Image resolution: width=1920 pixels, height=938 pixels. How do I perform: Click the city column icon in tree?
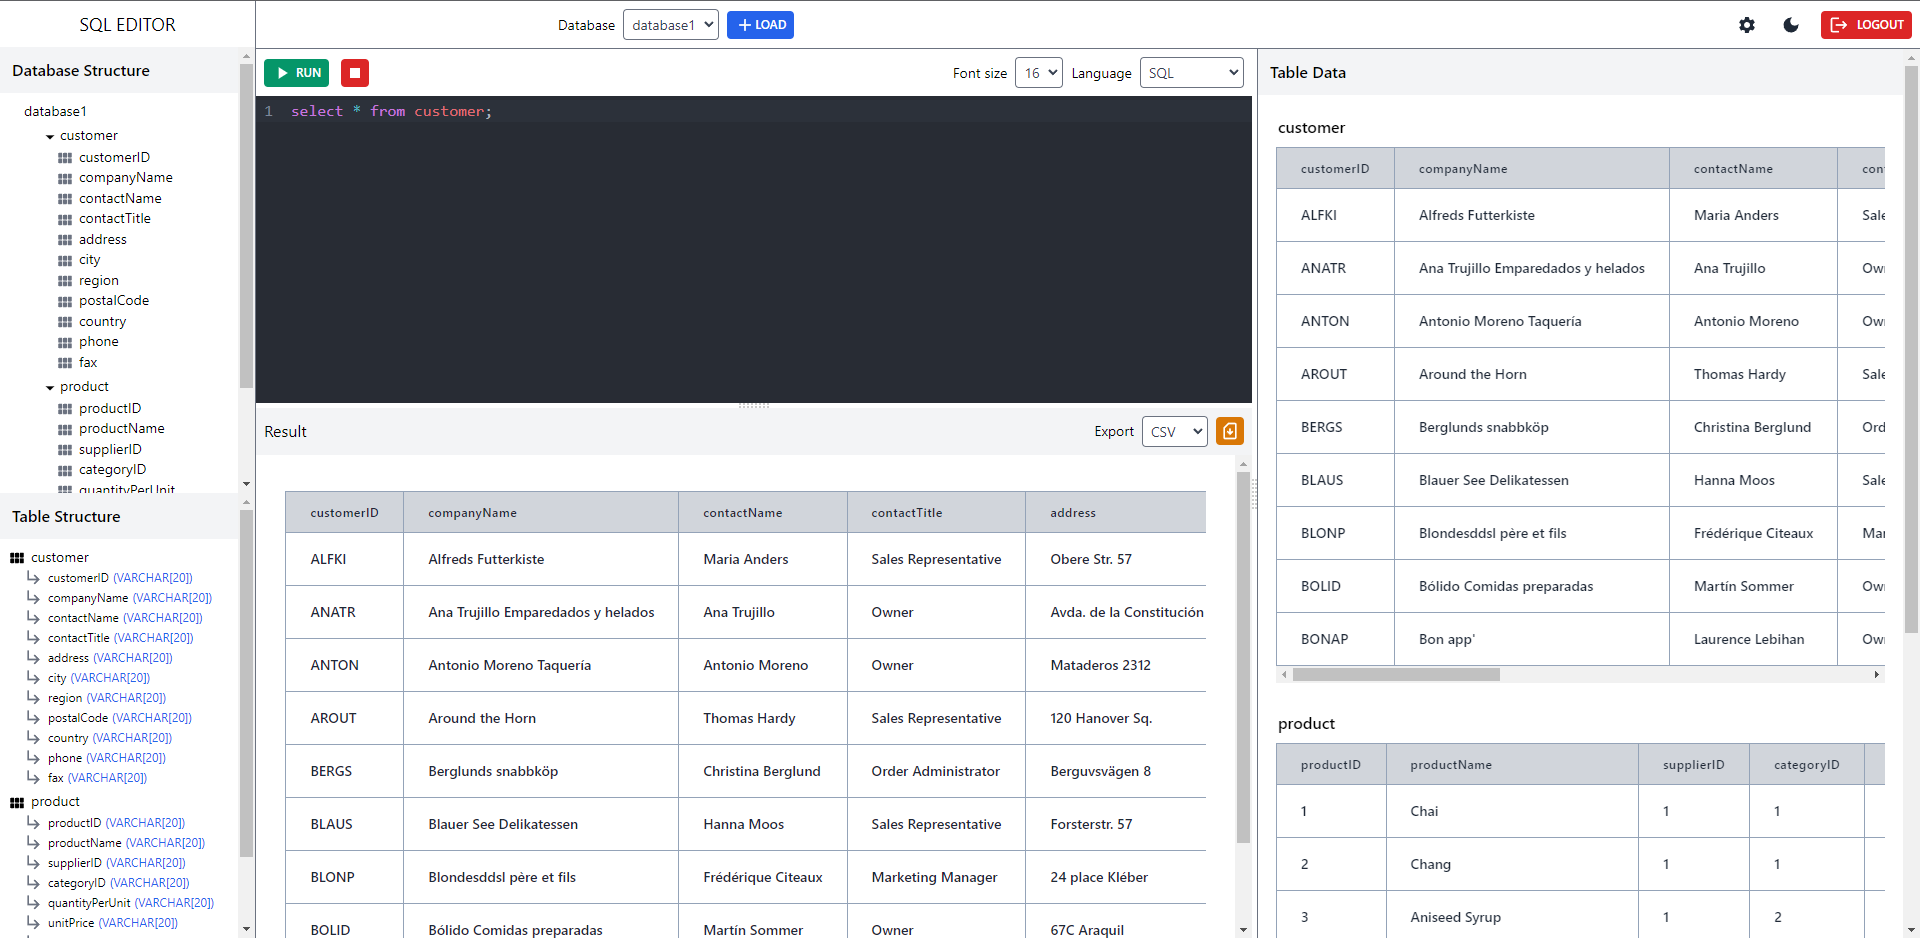(x=65, y=260)
